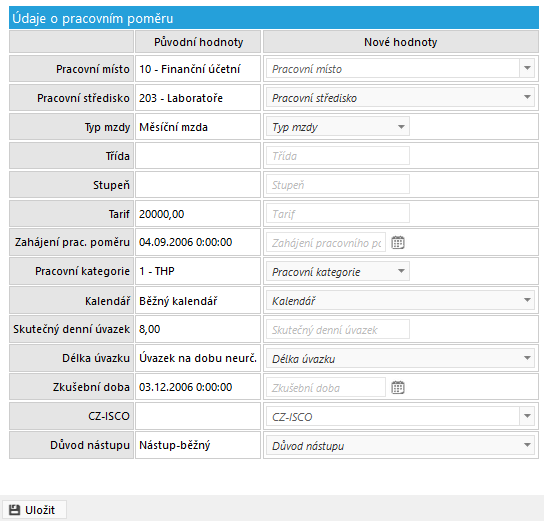Click Úvazek na dobu neurč. cell

coord(198,358)
